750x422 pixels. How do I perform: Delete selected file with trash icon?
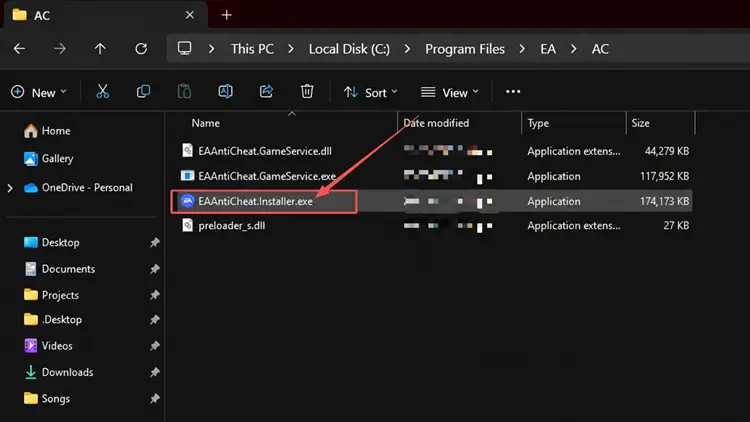pyautogui.click(x=307, y=91)
